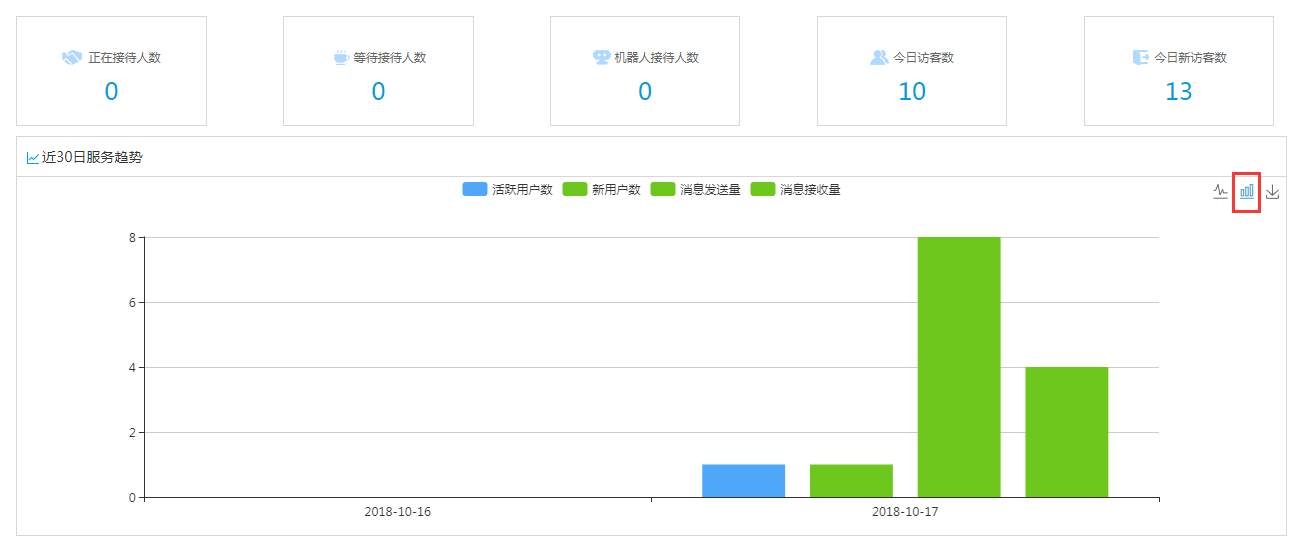Screen dimensions: 1303x547
Task: Switch chart to bar view
Action: coord(1247,191)
